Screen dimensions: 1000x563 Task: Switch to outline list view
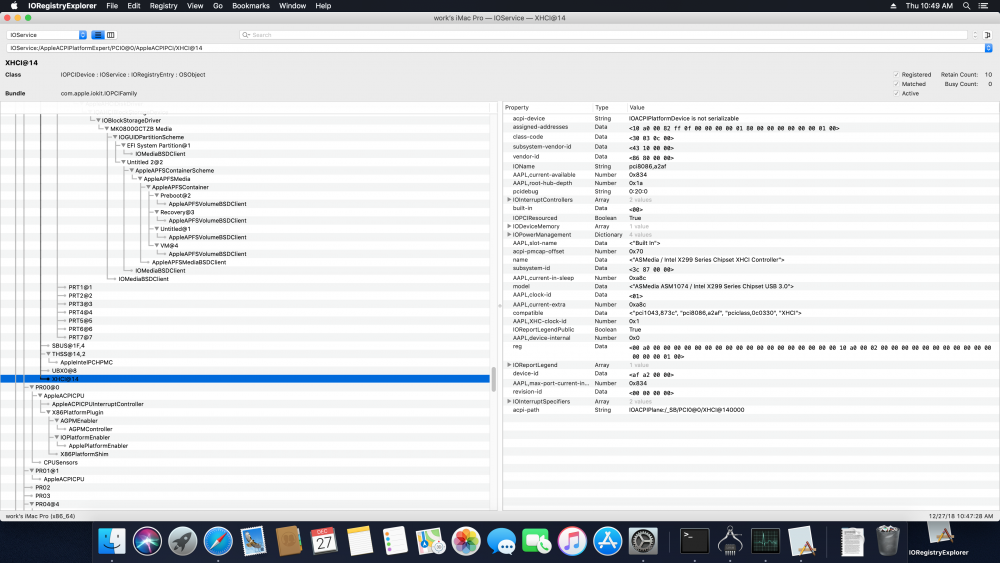coord(98,35)
